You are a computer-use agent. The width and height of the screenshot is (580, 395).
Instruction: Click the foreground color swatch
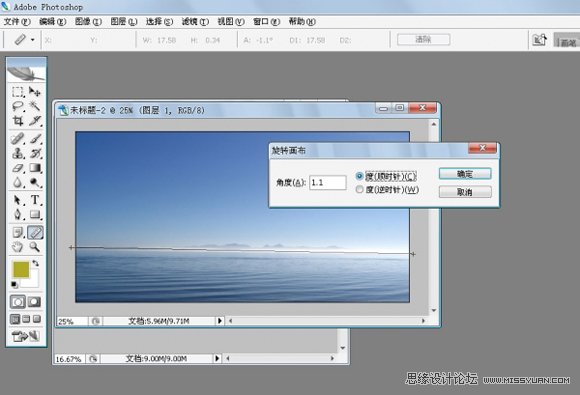[x=21, y=269]
